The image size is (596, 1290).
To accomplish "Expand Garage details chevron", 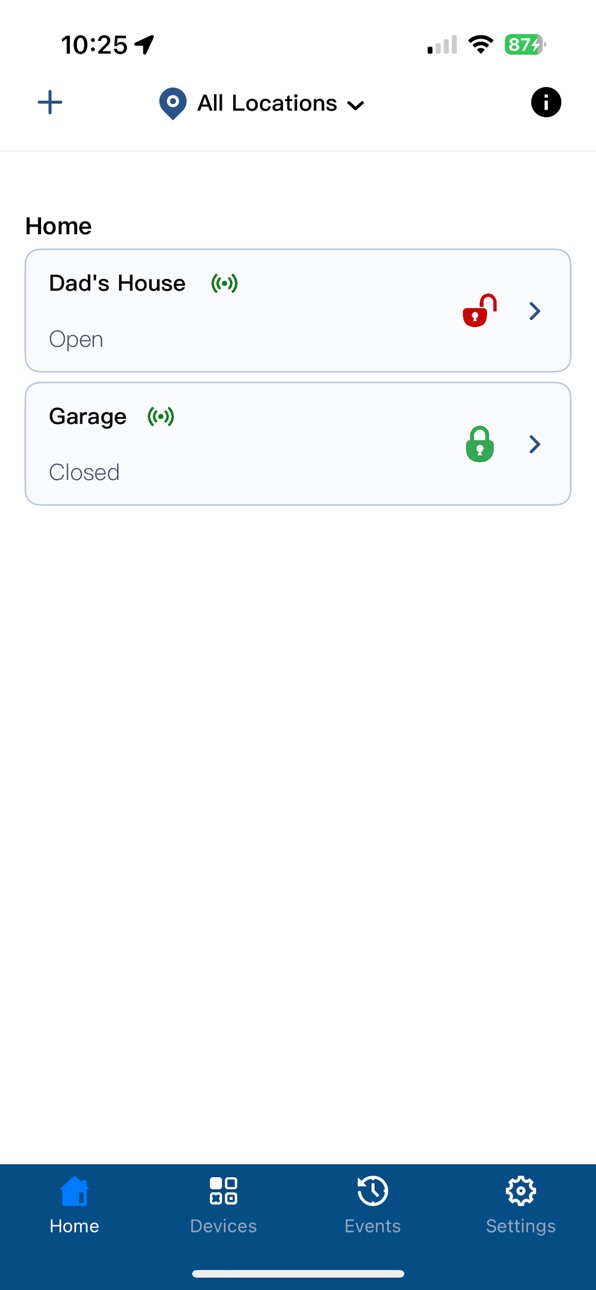I will tap(535, 444).
